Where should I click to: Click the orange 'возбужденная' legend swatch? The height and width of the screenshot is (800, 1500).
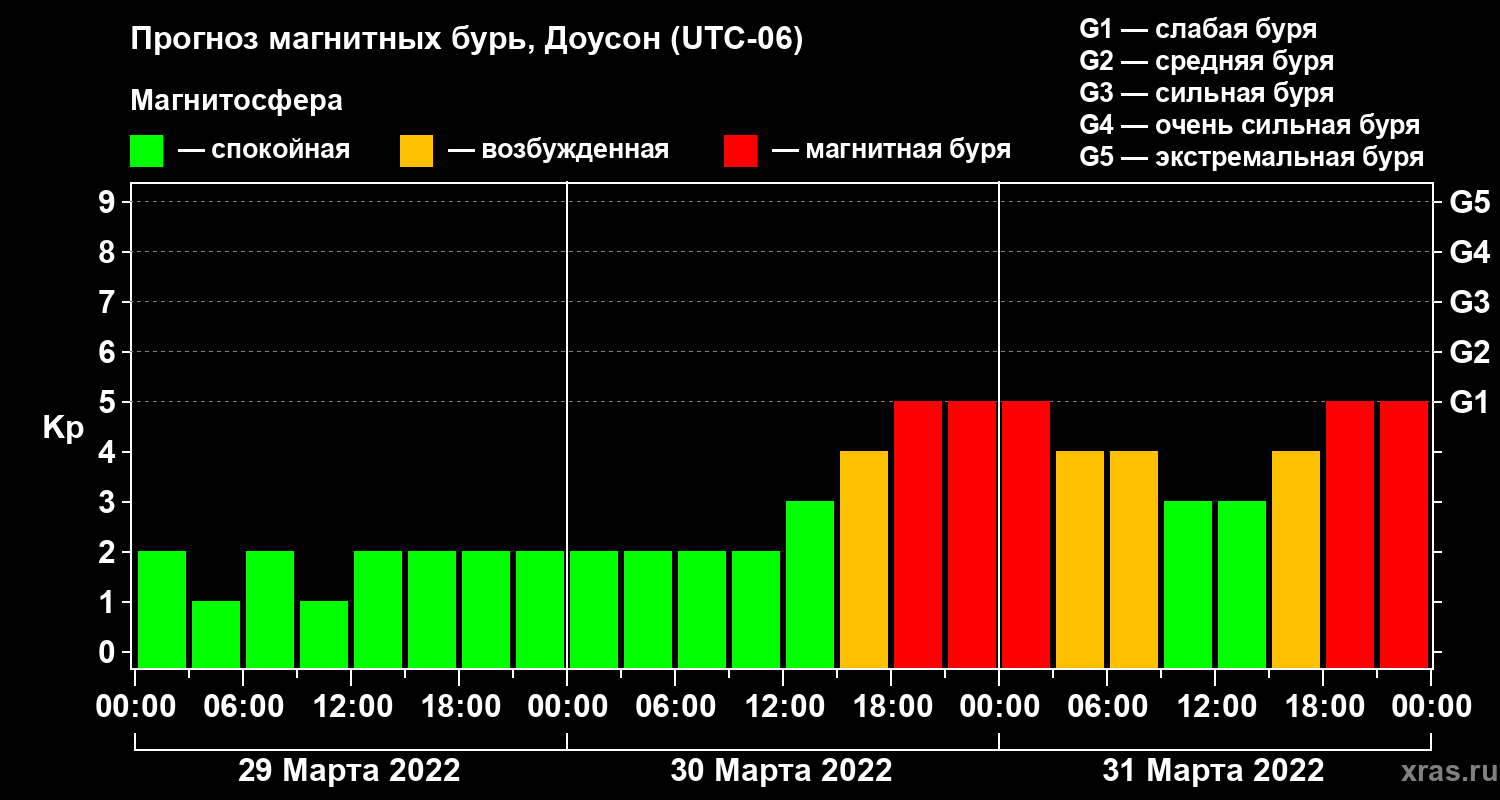416,151
